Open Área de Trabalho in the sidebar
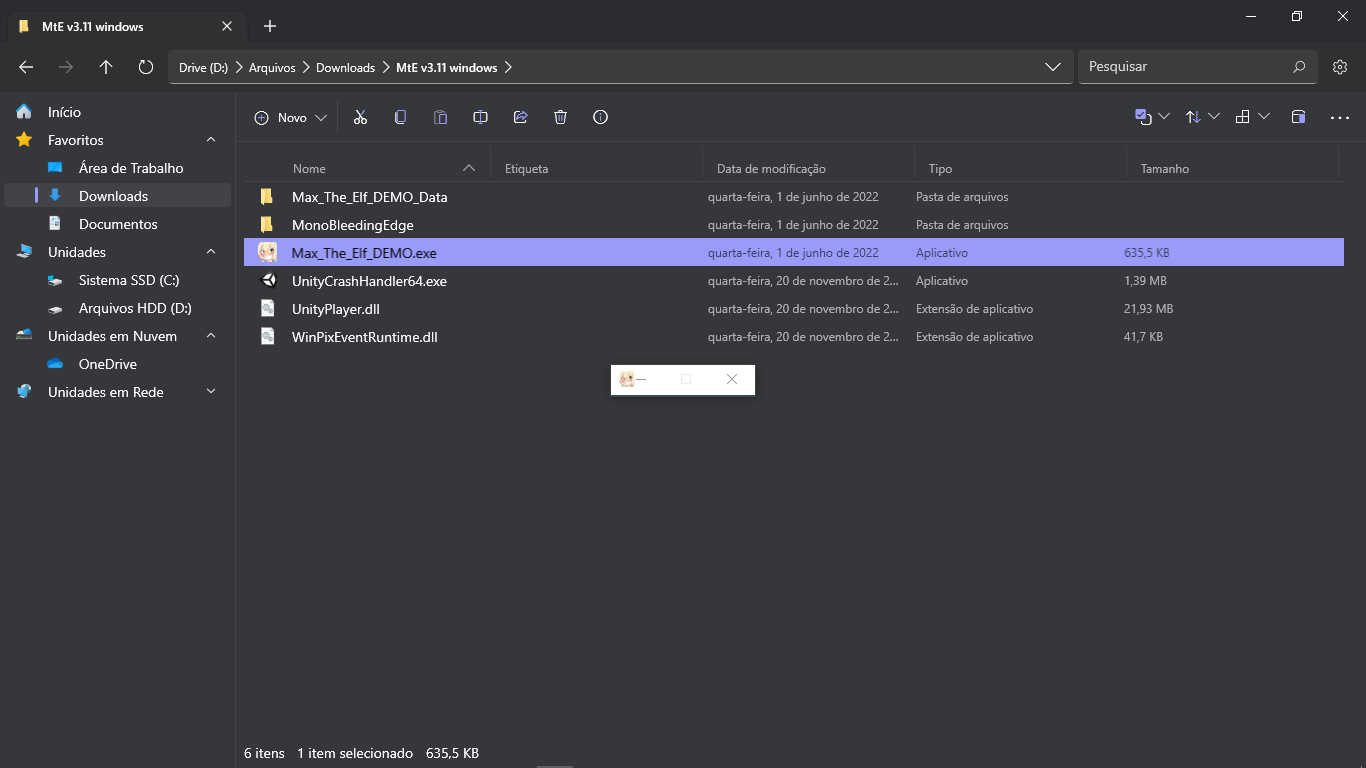The height and width of the screenshot is (768, 1366). coord(118,168)
